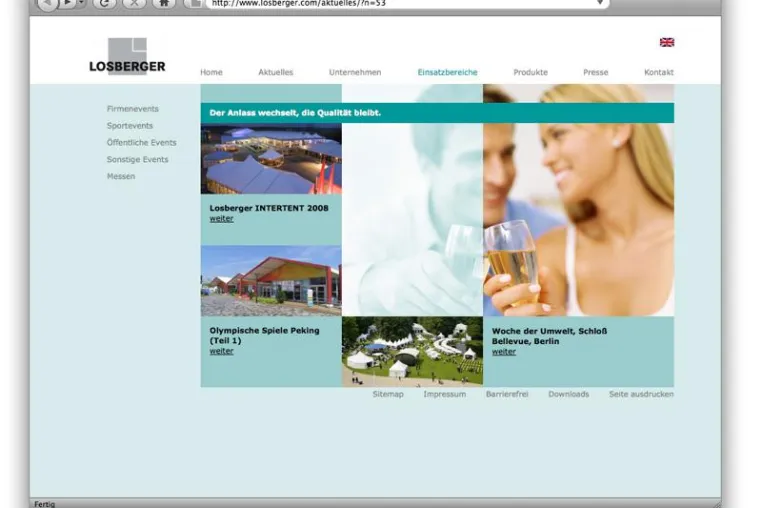The height and width of the screenshot is (508, 762).
Task: Open the Home menu item
Action: pyautogui.click(x=211, y=72)
